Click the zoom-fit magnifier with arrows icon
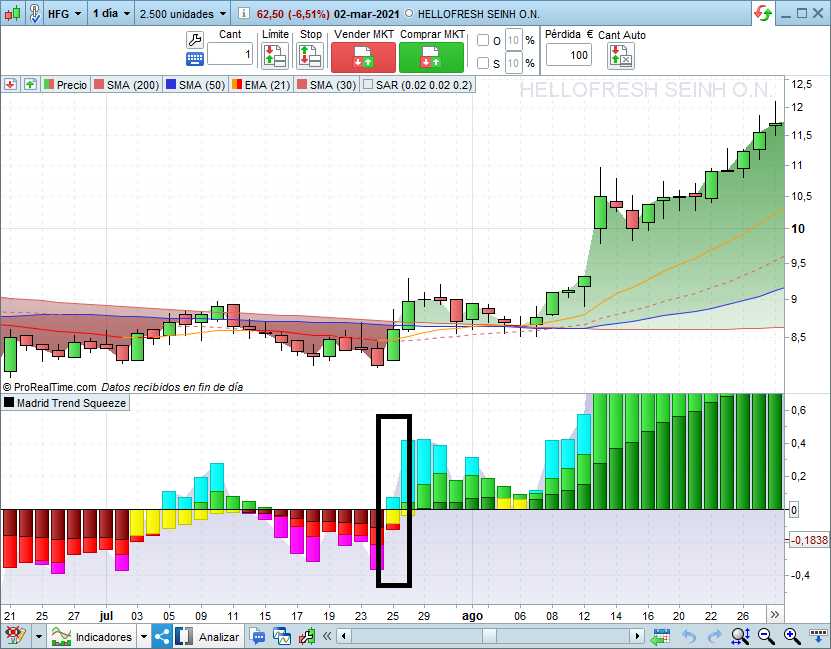This screenshot has width=831, height=649. [x=740, y=636]
